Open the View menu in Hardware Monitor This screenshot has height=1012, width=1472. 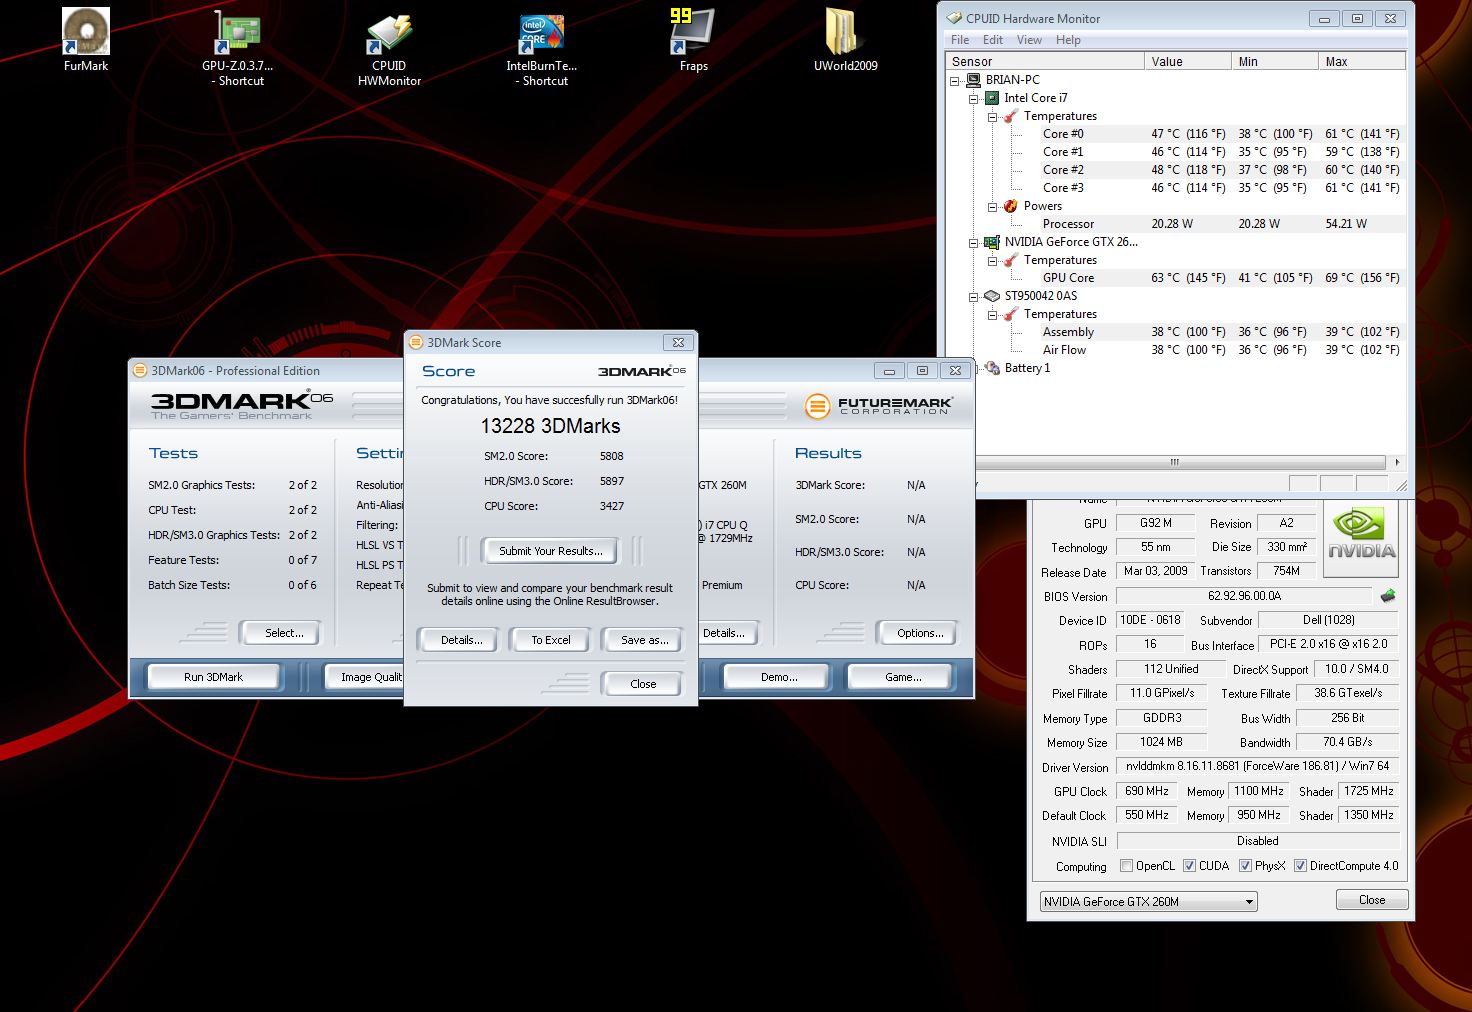click(x=1029, y=40)
